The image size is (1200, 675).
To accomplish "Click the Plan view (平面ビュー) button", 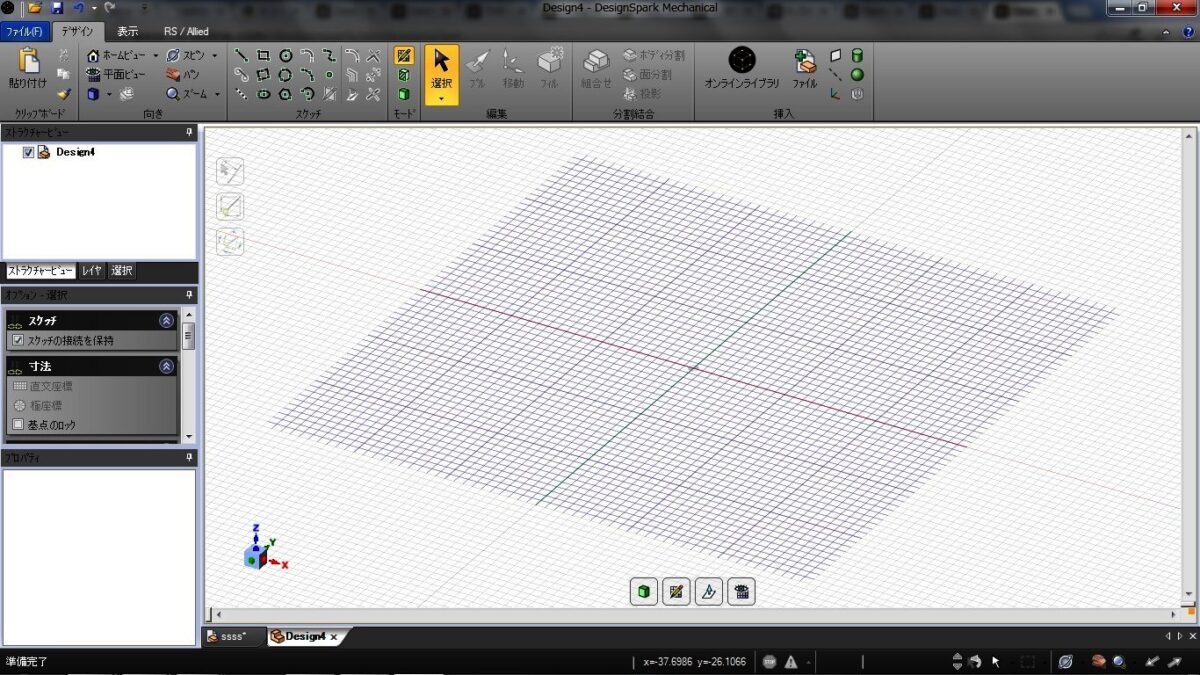I will (x=117, y=75).
